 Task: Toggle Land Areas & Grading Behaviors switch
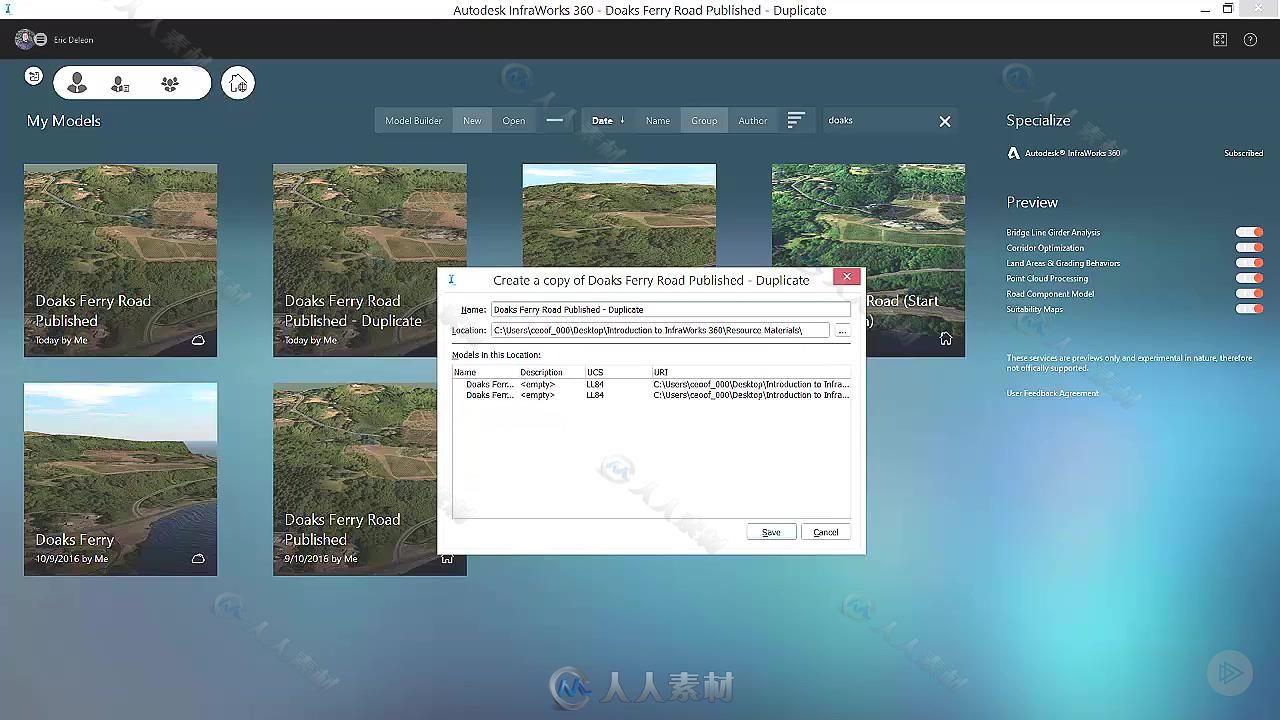1249,263
